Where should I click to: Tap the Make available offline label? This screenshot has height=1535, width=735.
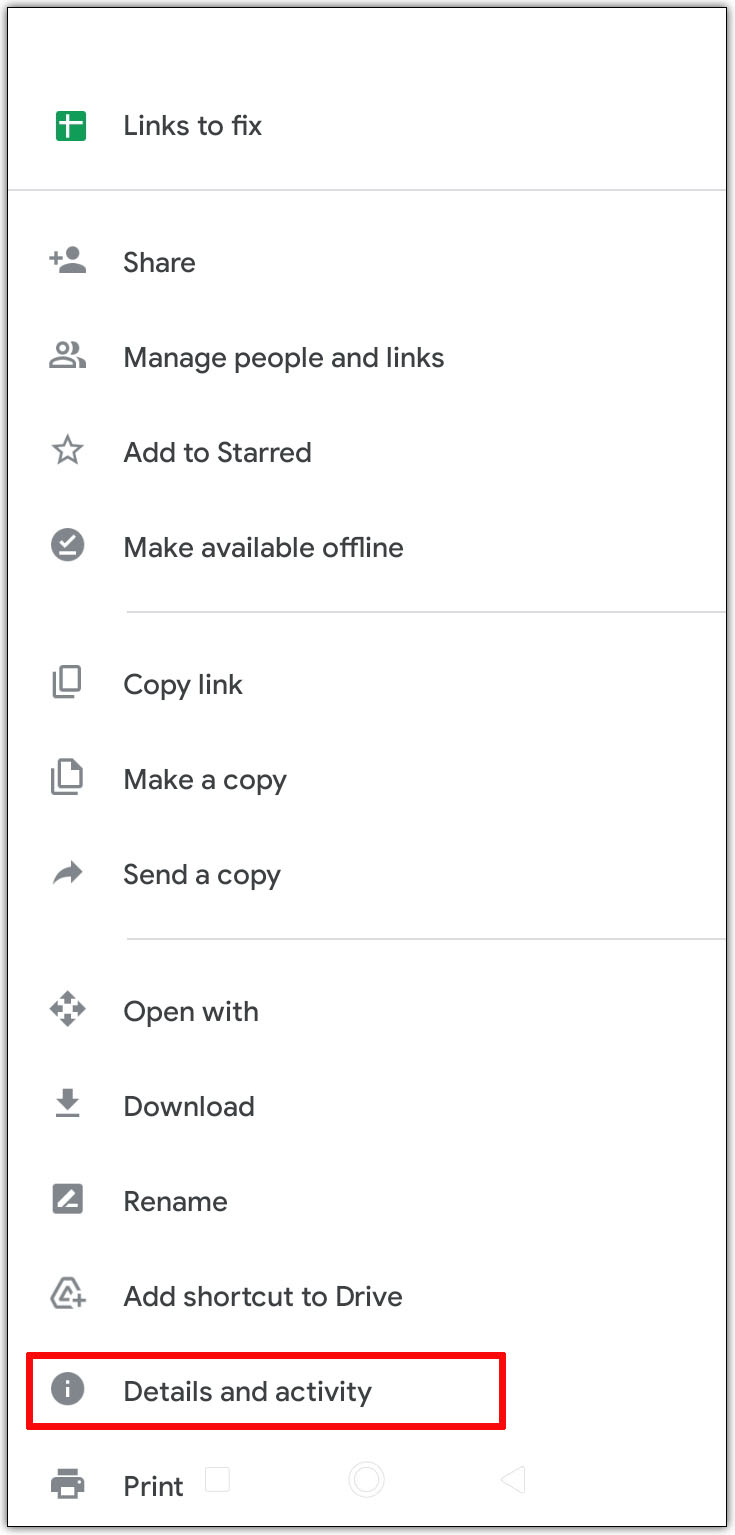tap(263, 548)
